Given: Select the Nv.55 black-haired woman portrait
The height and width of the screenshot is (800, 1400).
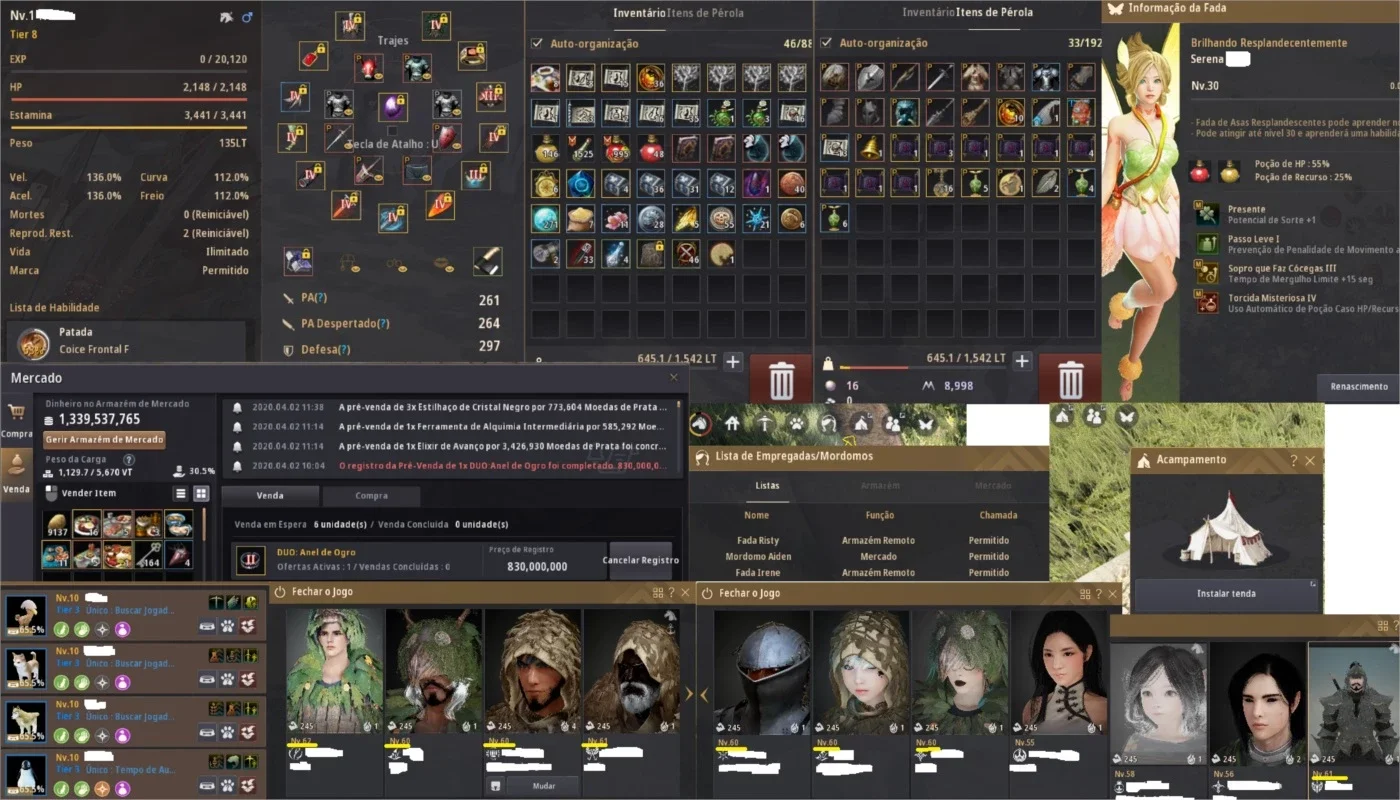Looking at the screenshot, I should click(x=1058, y=671).
